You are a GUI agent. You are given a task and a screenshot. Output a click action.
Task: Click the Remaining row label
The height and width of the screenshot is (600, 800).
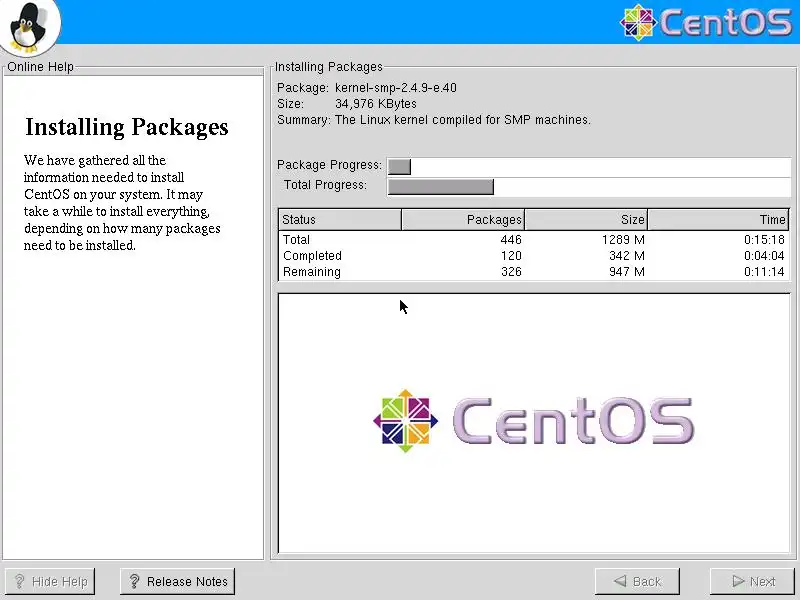(x=312, y=272)
